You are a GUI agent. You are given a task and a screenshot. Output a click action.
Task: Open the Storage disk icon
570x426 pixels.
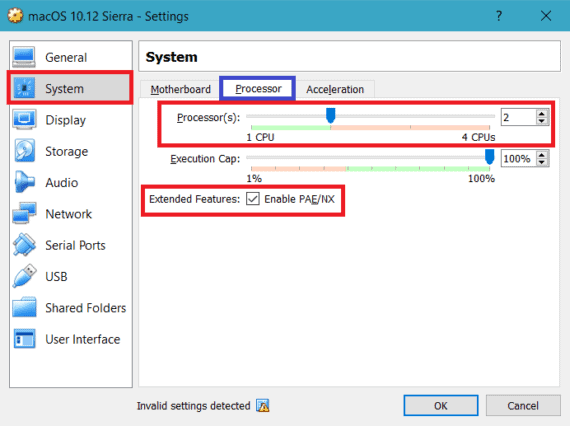[24, 151]
